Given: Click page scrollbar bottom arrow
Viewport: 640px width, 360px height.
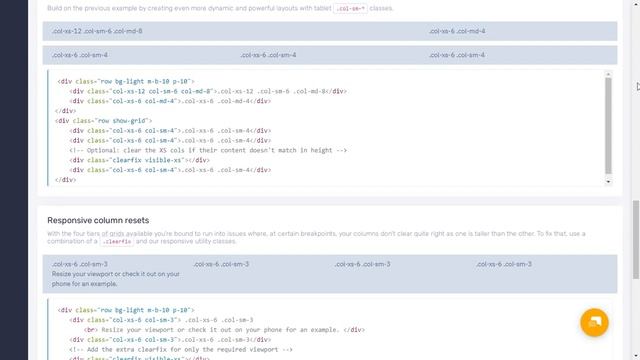Looking at the screenshot, I should pyautogui.click(x=636, y=356).
